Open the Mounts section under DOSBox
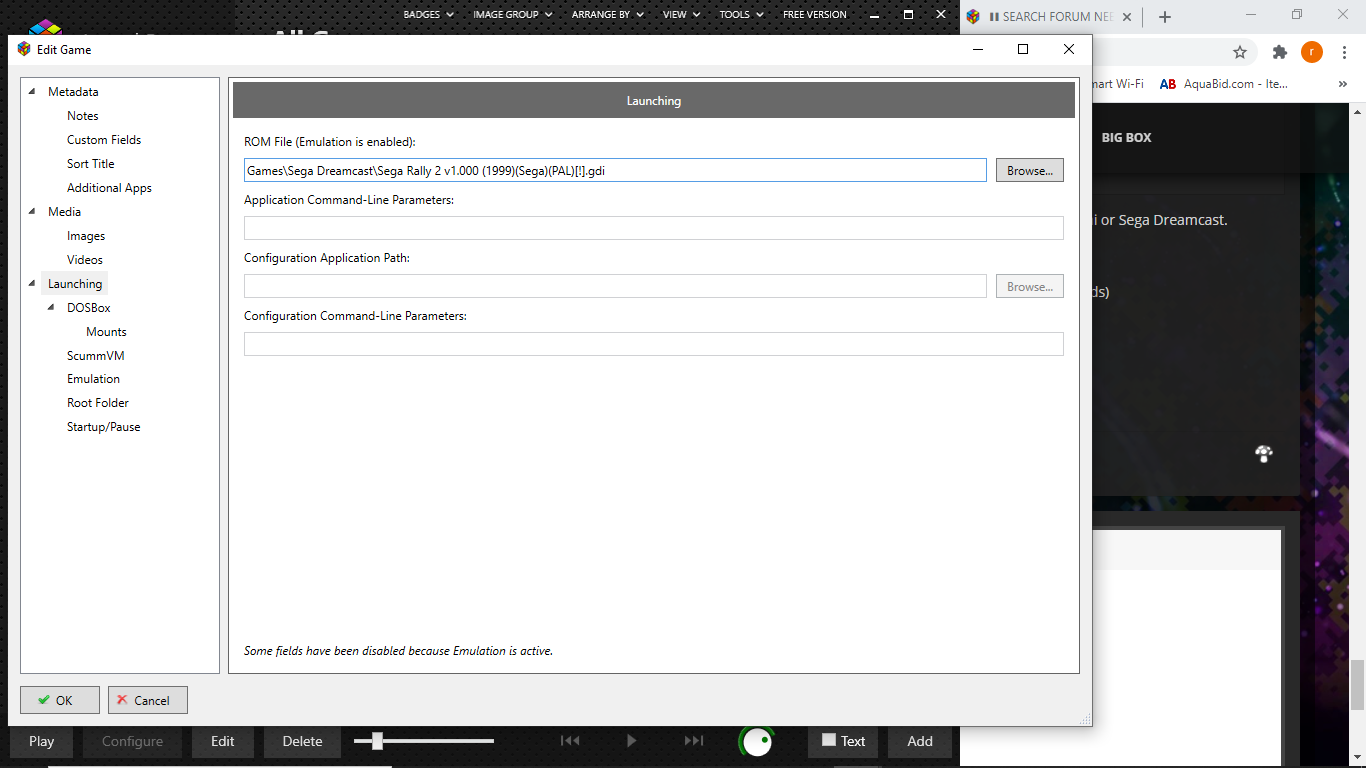 pyautogui.click(x=106, y=332)
